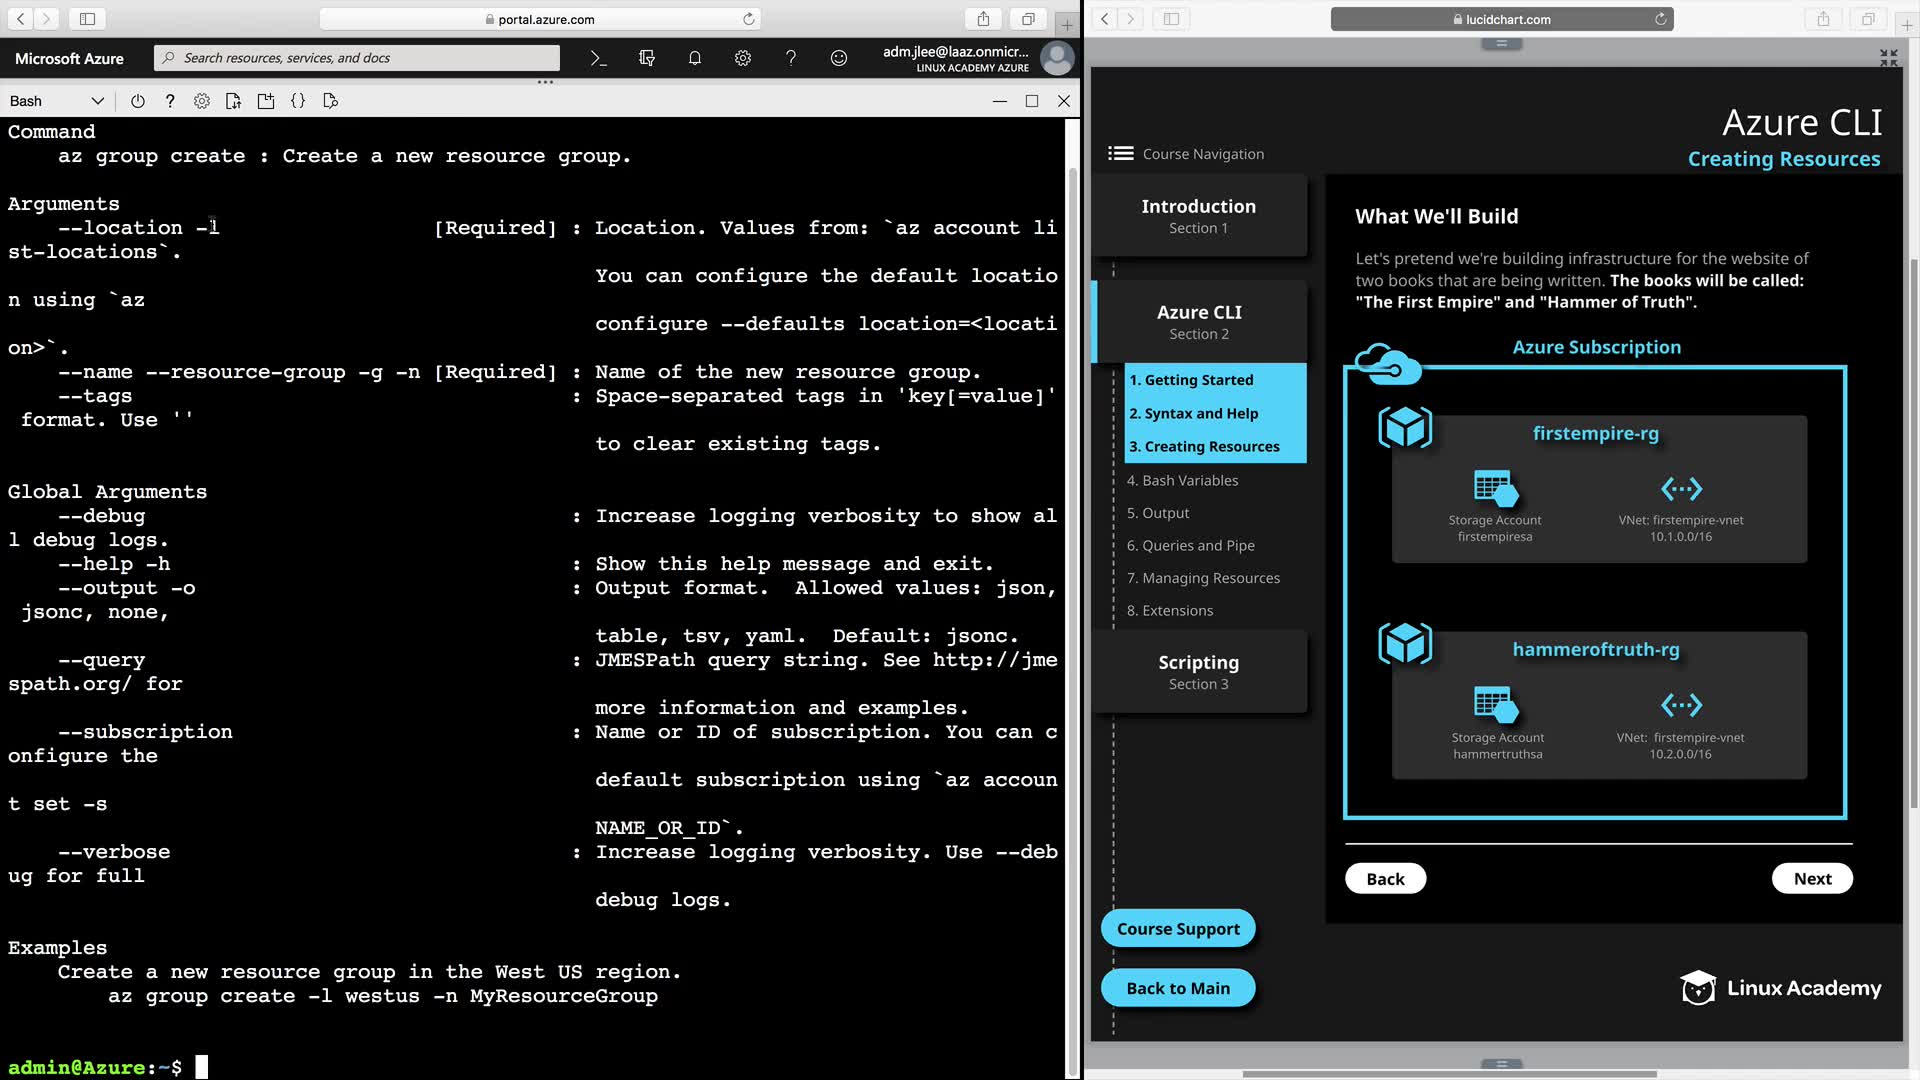Restart Cloud Shell with power icon
Screen dimensions: 1920x1080
click(138, 101)
